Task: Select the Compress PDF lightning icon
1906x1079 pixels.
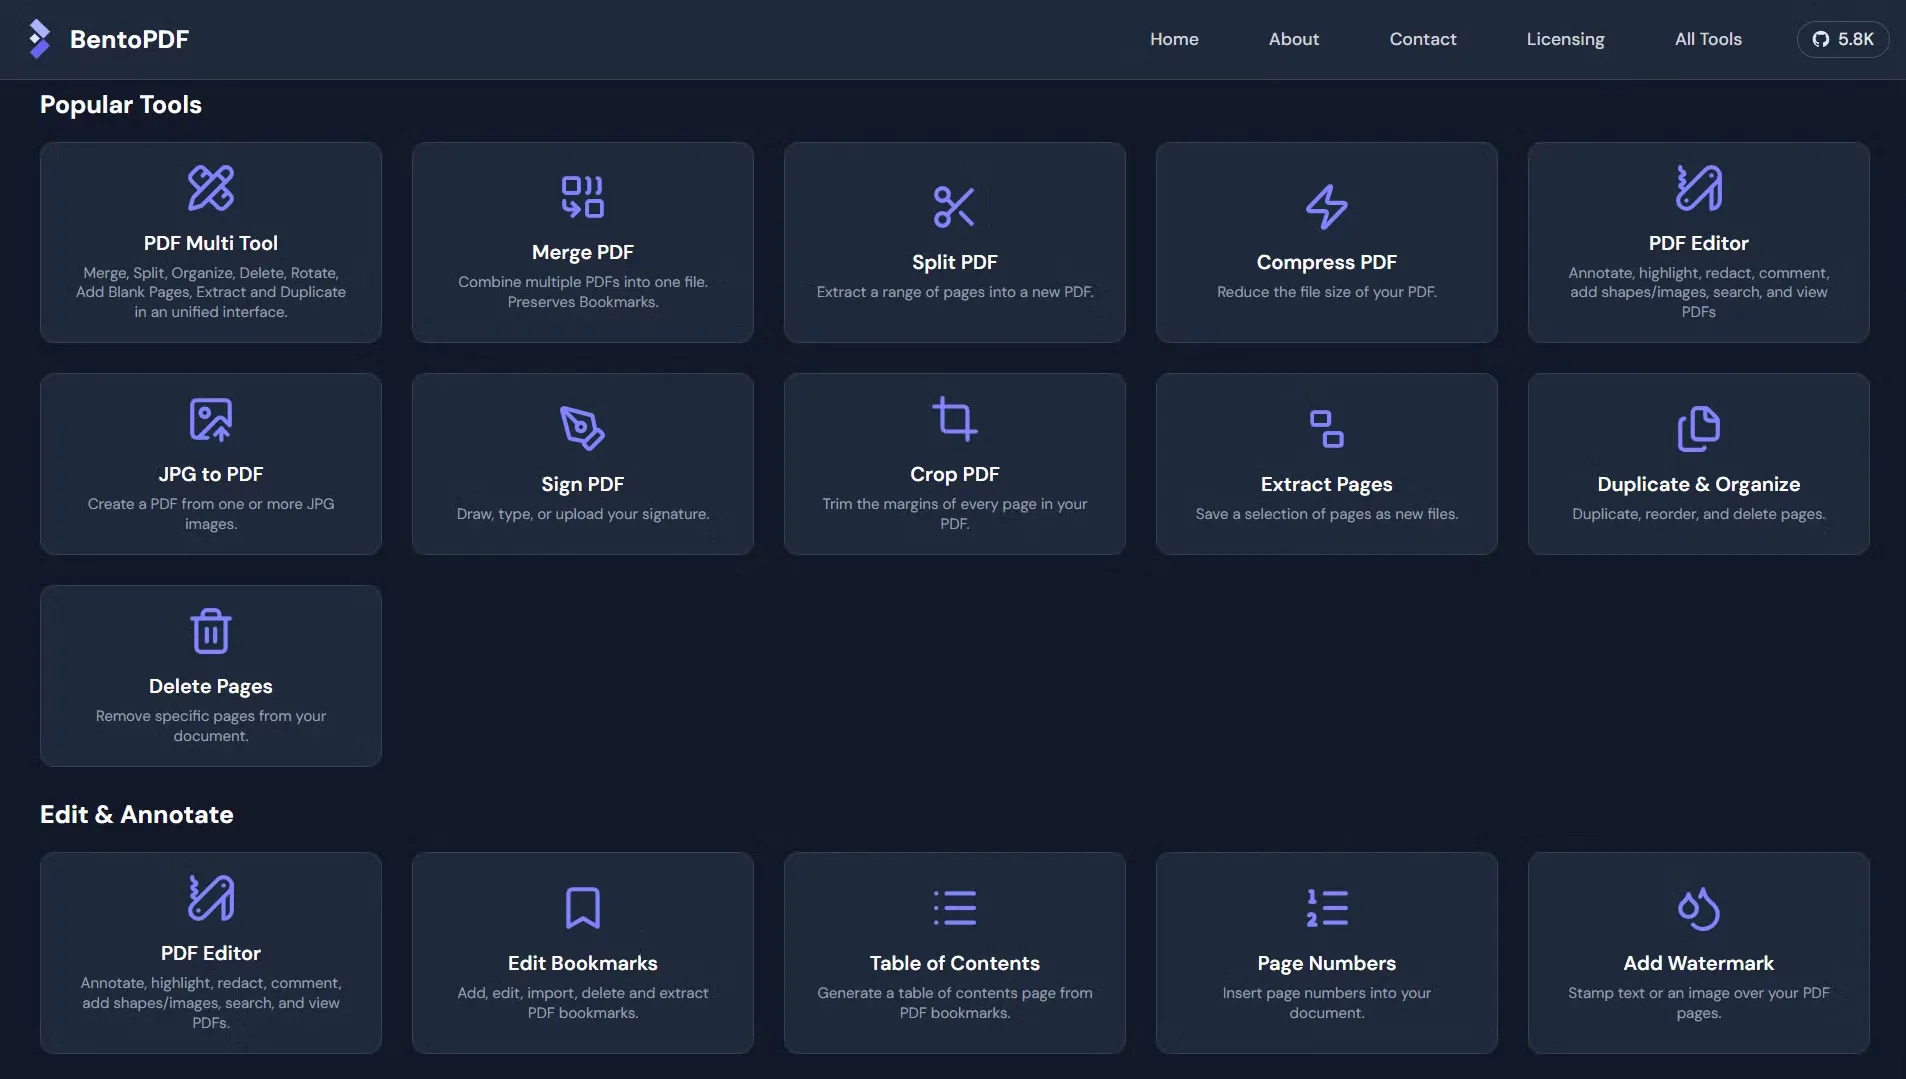Action: [x=1325, y=206]
